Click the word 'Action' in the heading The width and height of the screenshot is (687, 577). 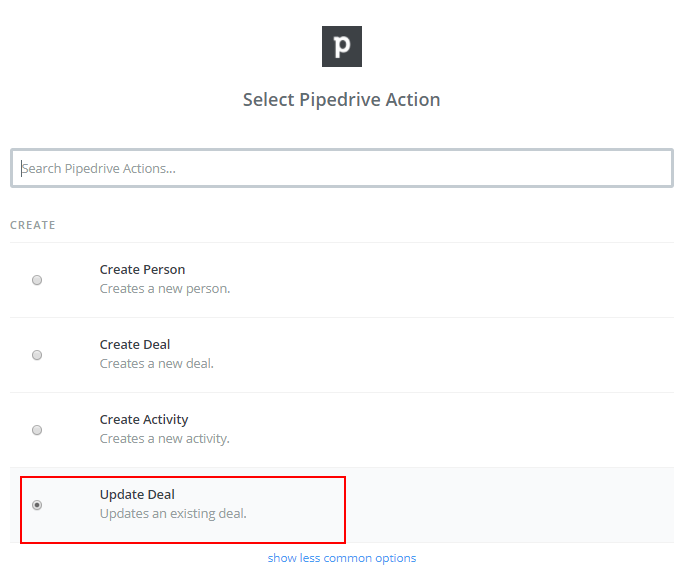click(413, 100)
